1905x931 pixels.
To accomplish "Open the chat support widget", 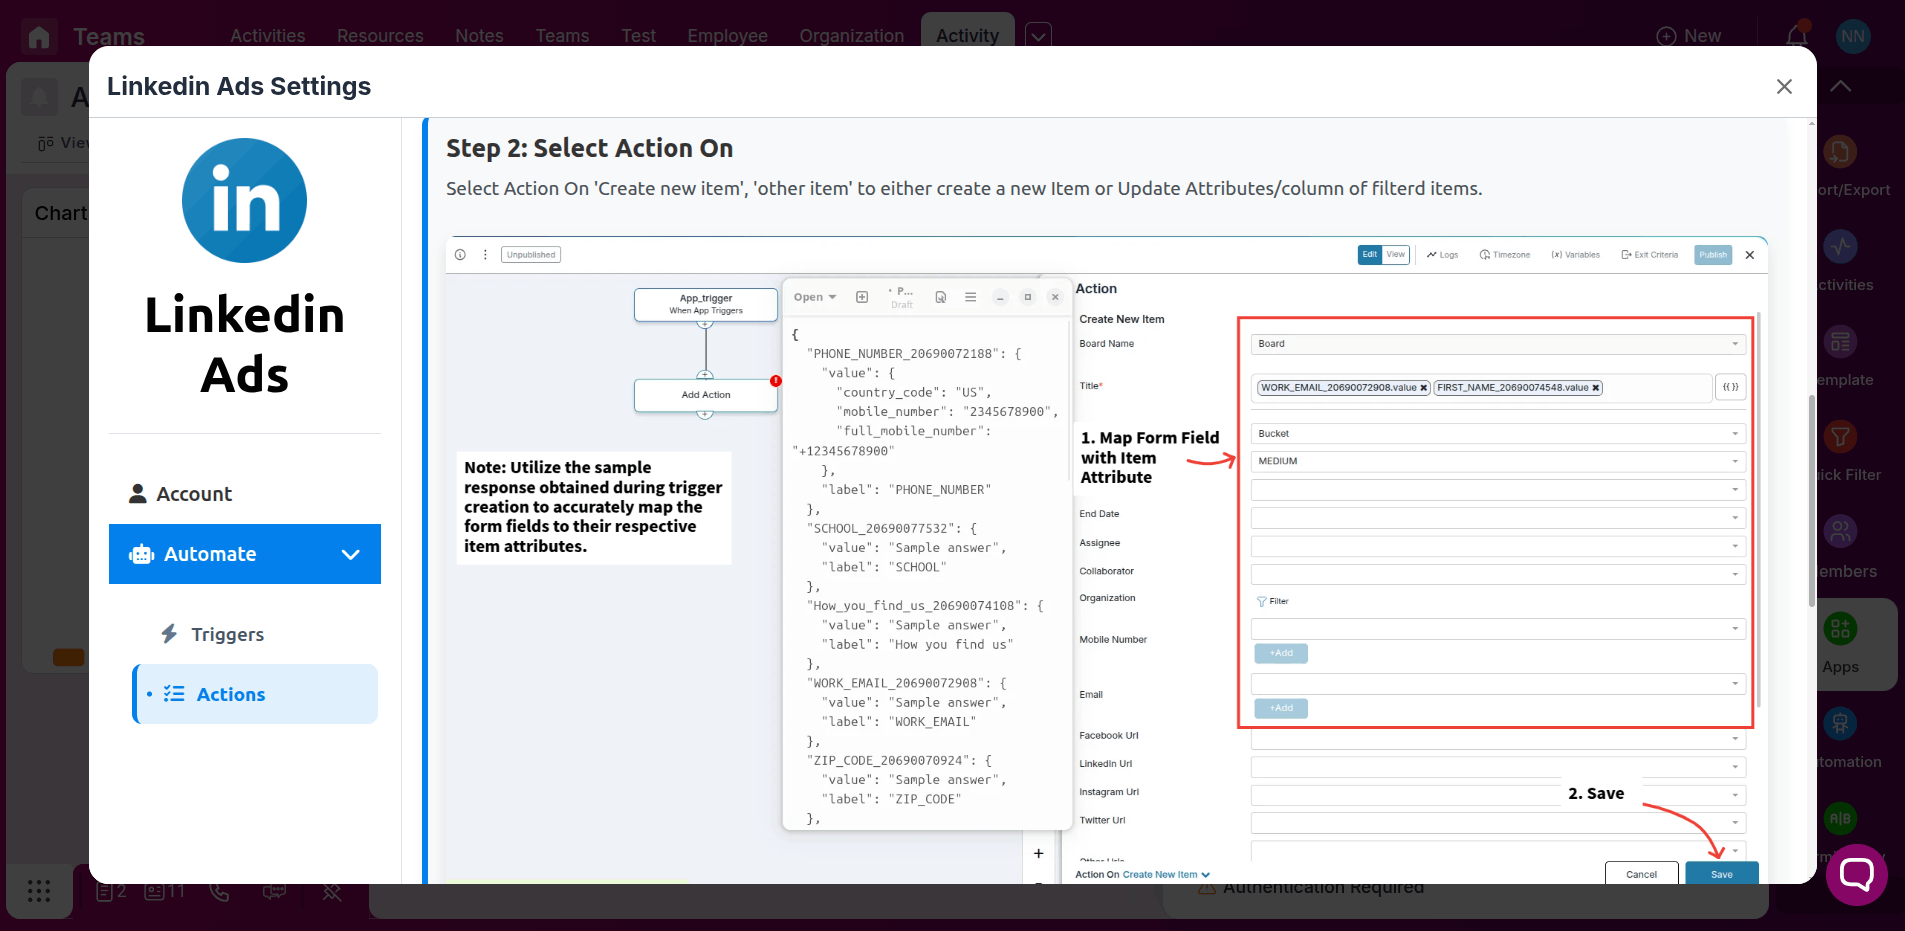I will (x=1856, y=875).
